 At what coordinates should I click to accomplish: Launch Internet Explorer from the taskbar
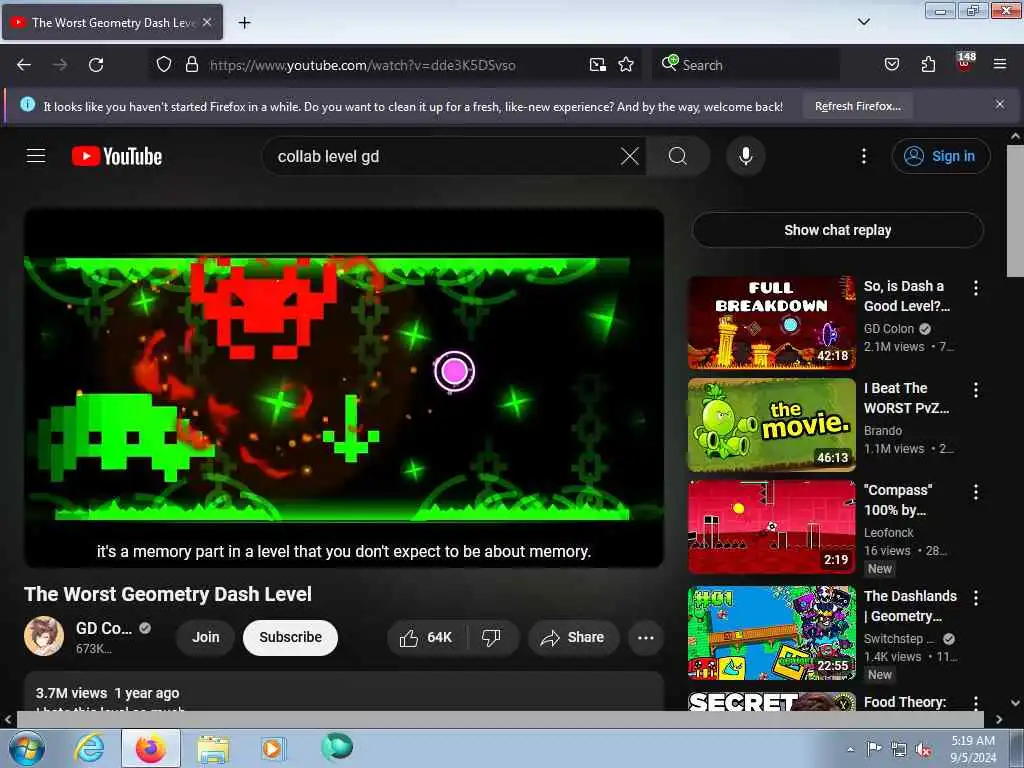(x=89, y=748)
